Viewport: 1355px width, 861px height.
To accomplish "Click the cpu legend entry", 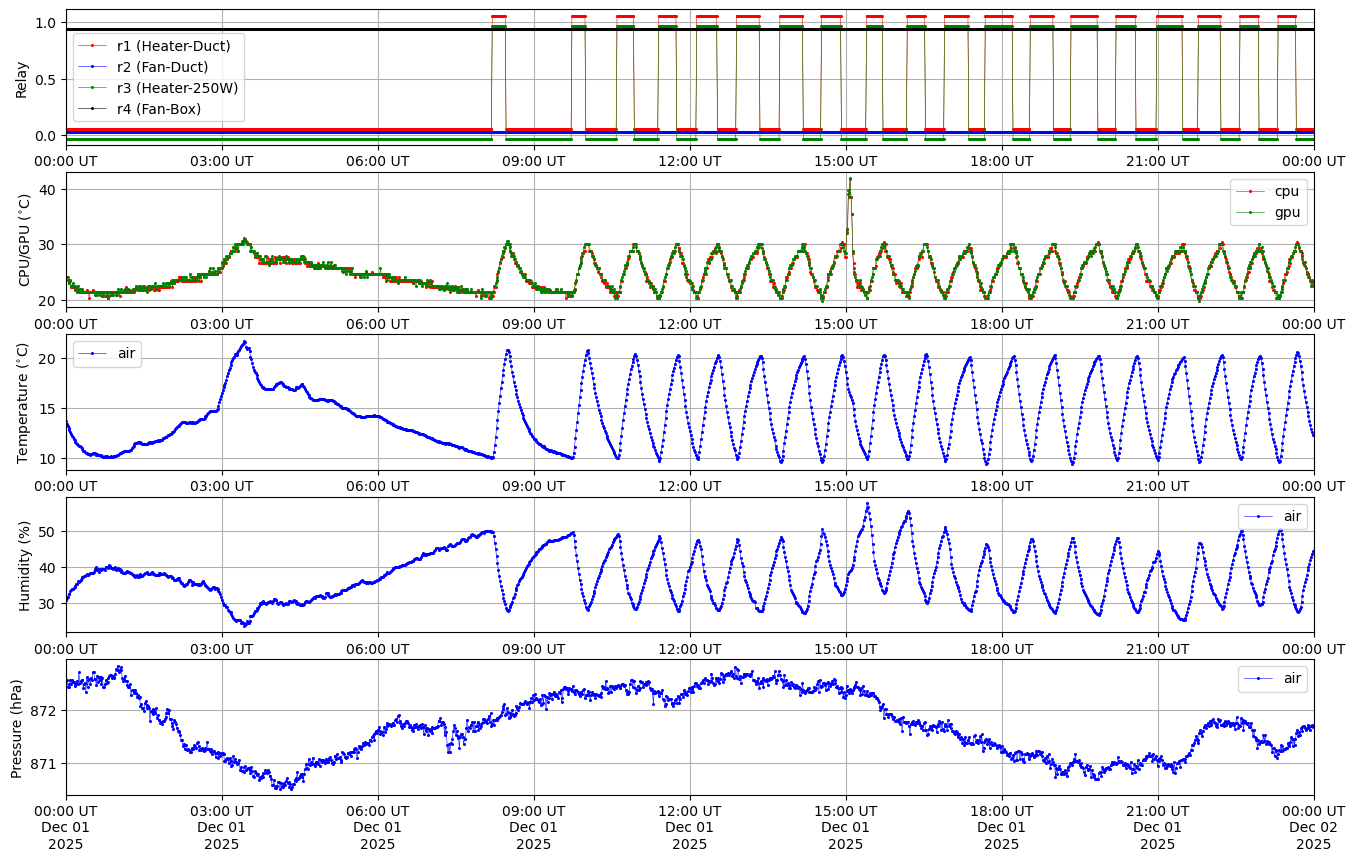I will coord(1286,191).
